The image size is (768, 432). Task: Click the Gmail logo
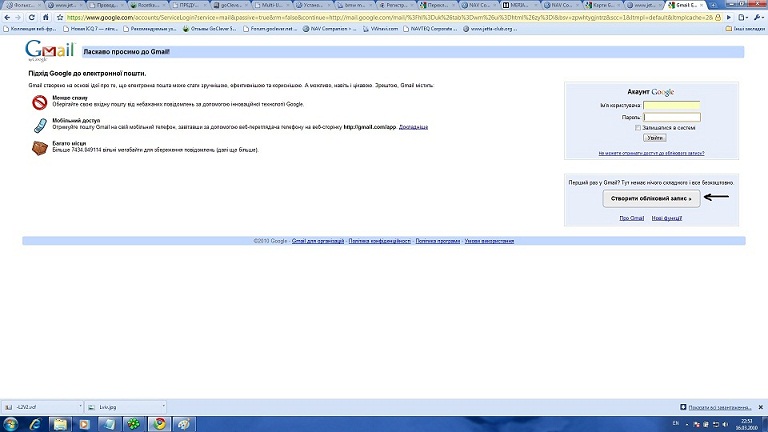49,50
